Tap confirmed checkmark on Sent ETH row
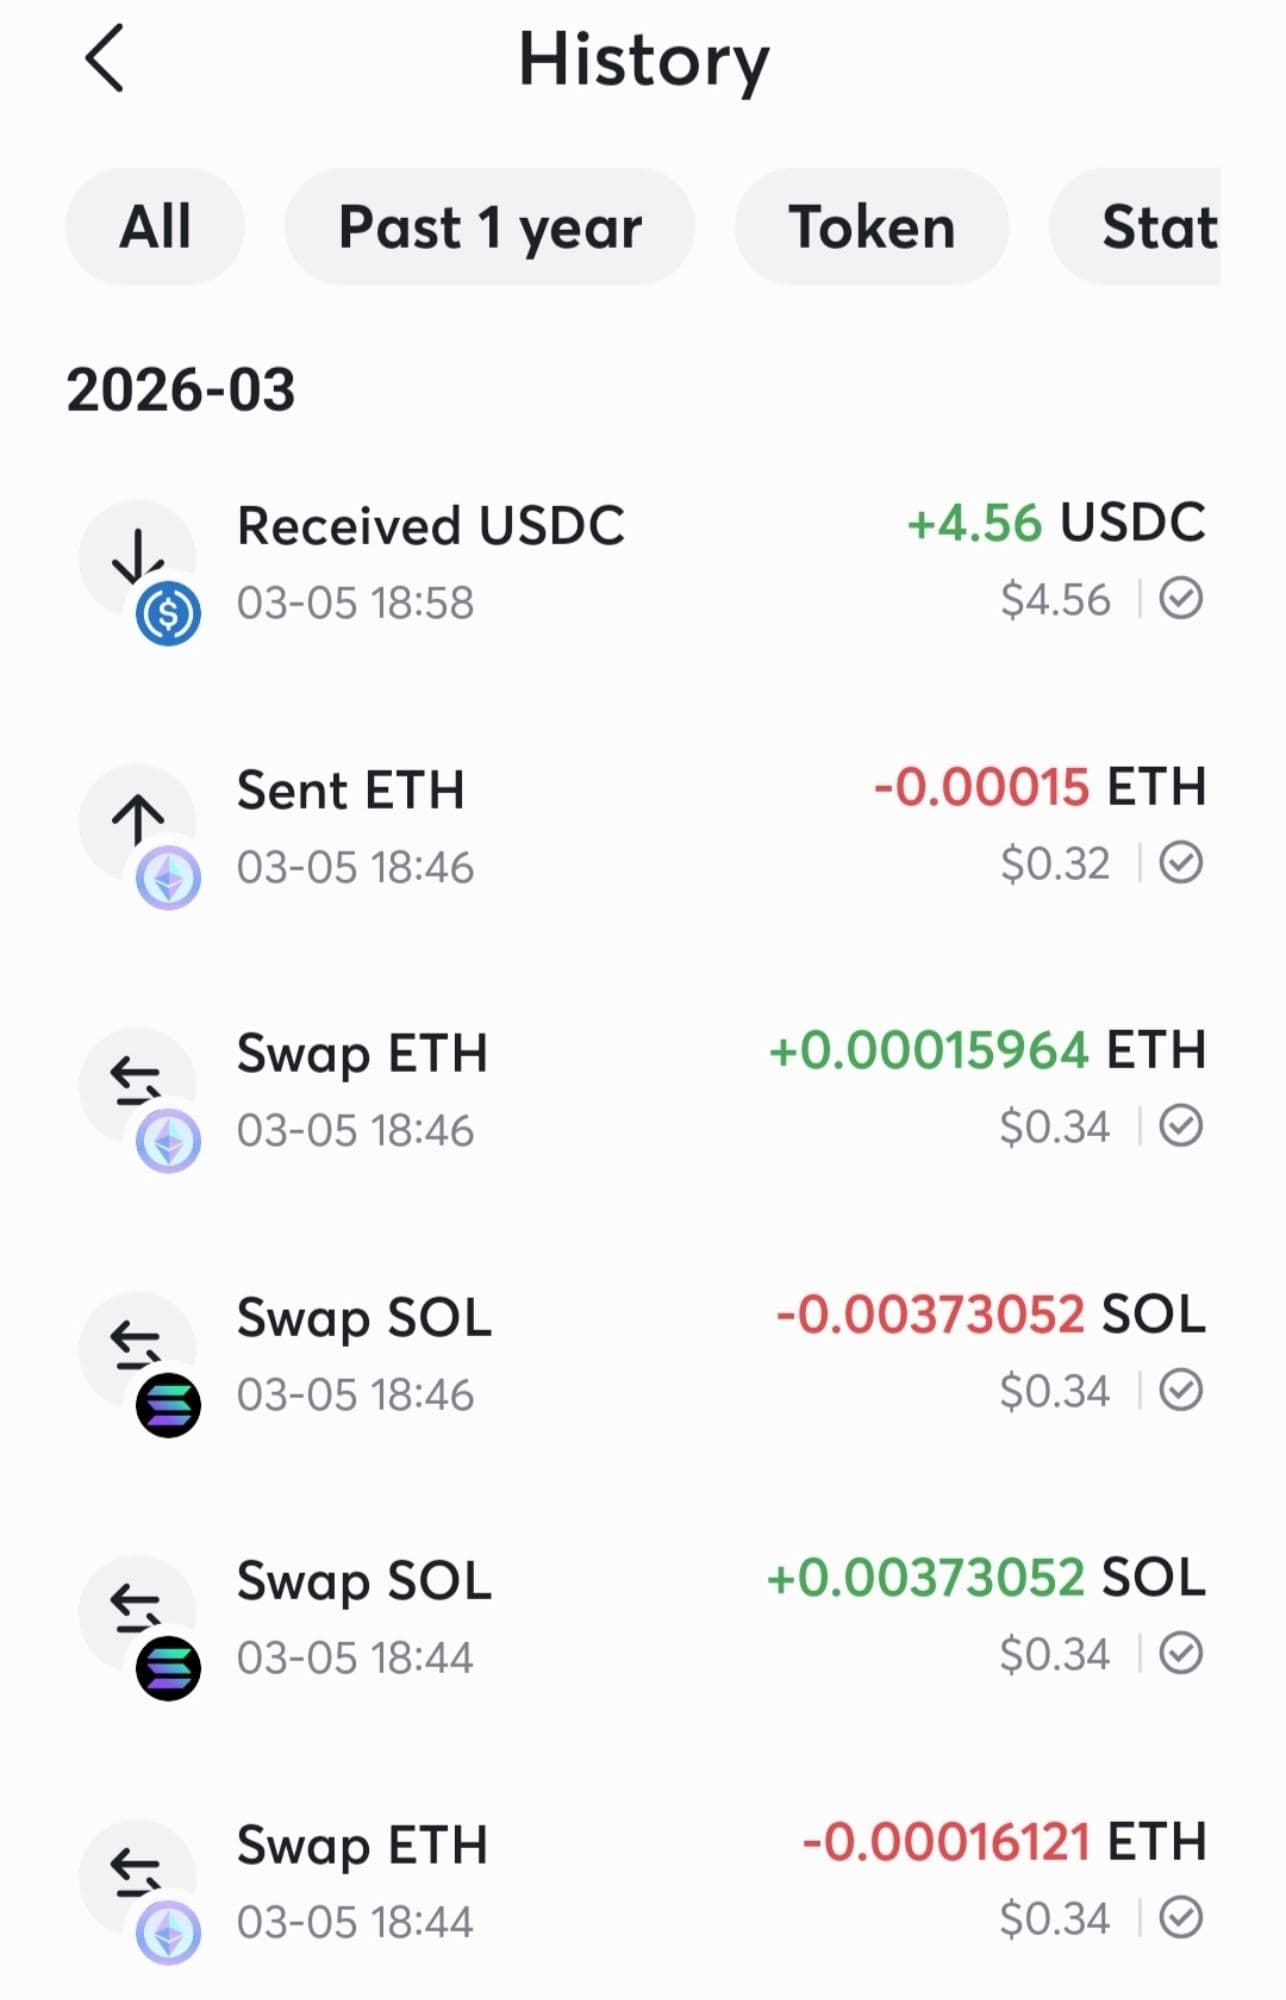Image resolution: width=1286 pixels, height=2000 pixels. tap(1181, 863)
